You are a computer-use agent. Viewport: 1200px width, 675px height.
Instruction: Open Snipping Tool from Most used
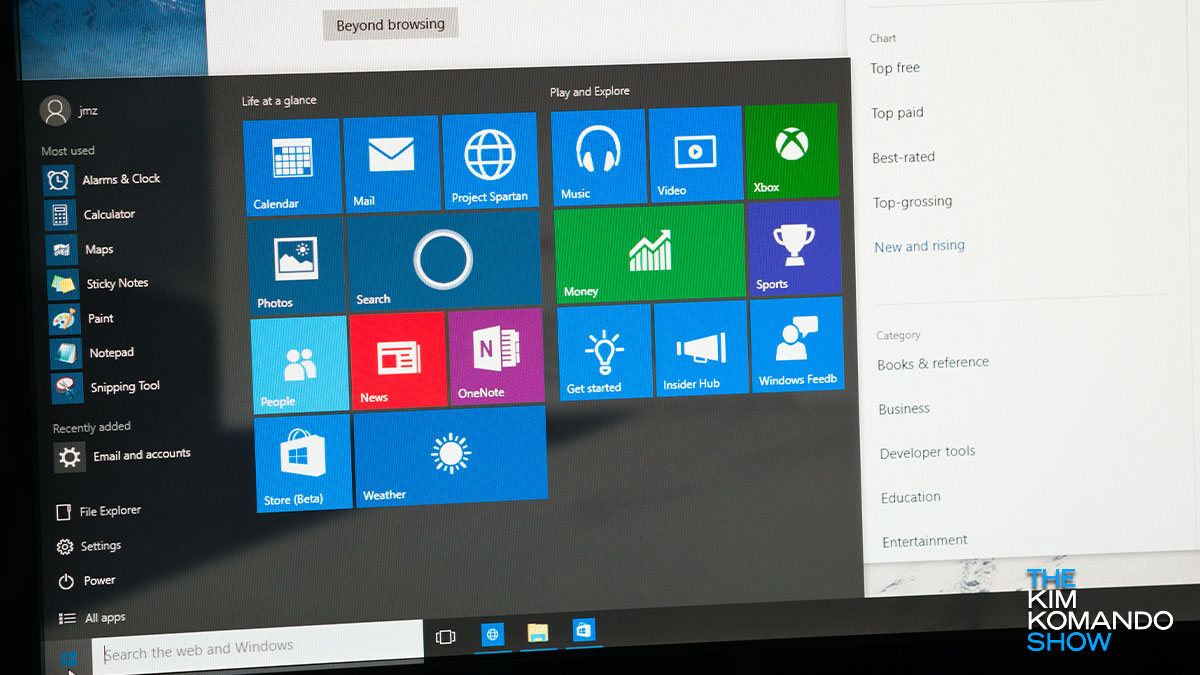(x=124, y=387)
